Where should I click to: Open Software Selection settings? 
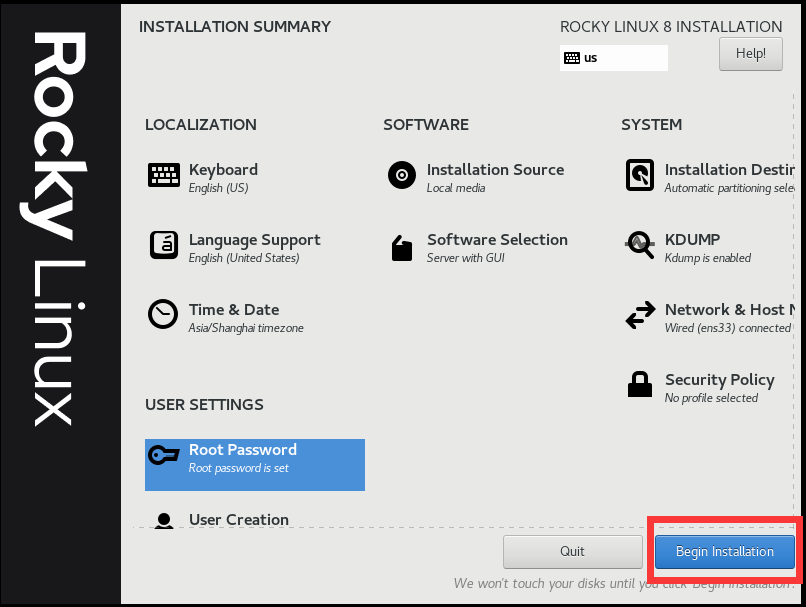pos(497,240)
